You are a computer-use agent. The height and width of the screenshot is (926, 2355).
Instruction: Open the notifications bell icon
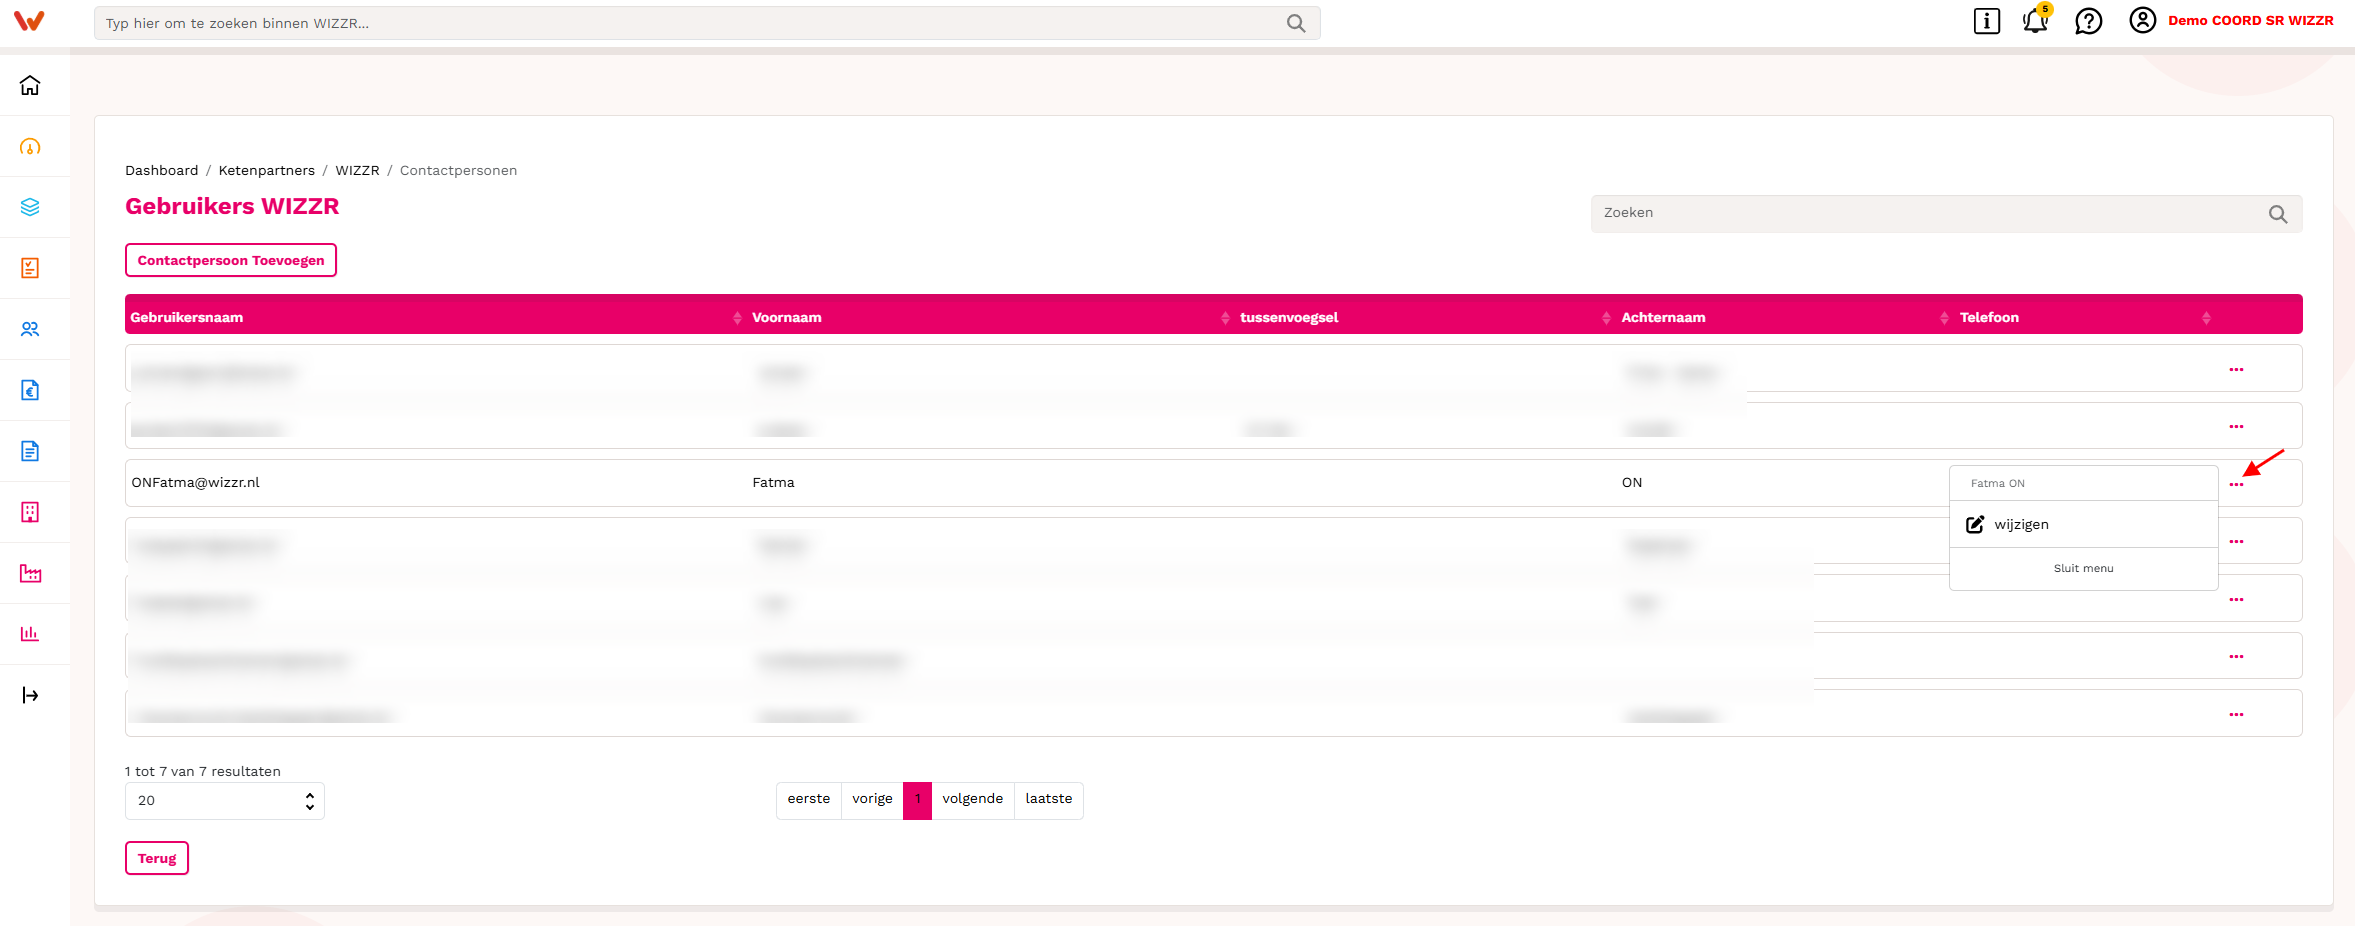point(2036,20)
